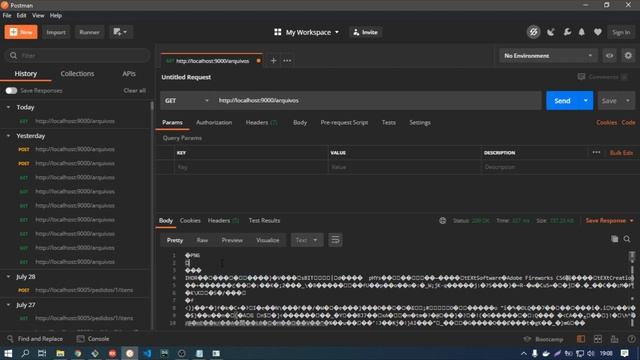The height and width of the screenshot is (360, 640).
Task: Open the No Environment dropdown
Action: click(x=548, y=56)
